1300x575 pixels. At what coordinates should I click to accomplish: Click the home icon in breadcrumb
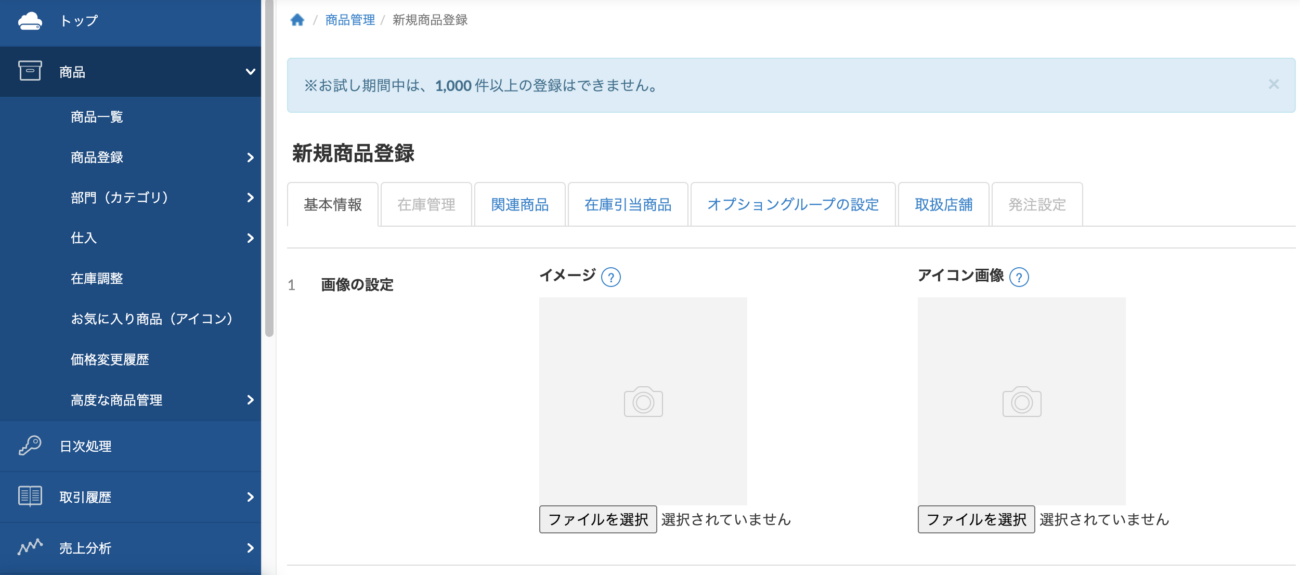[x=297, y=20]
